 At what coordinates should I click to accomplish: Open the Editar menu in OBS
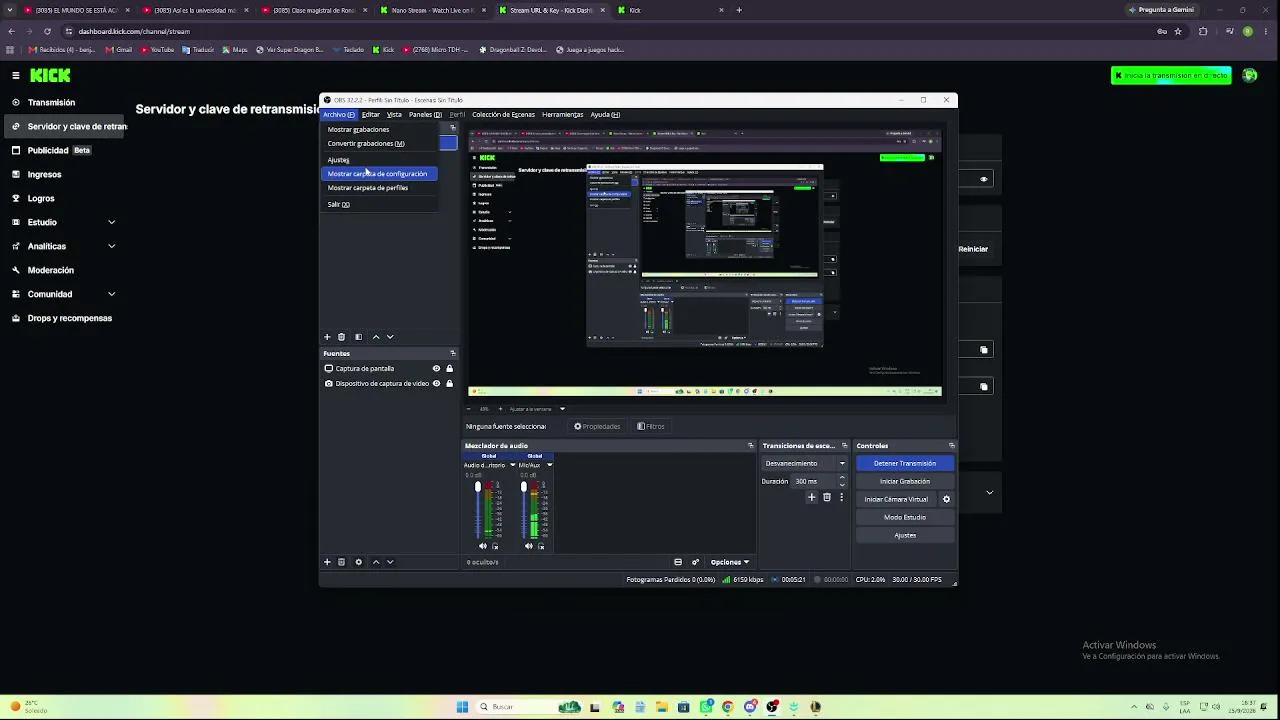[371, 115]
